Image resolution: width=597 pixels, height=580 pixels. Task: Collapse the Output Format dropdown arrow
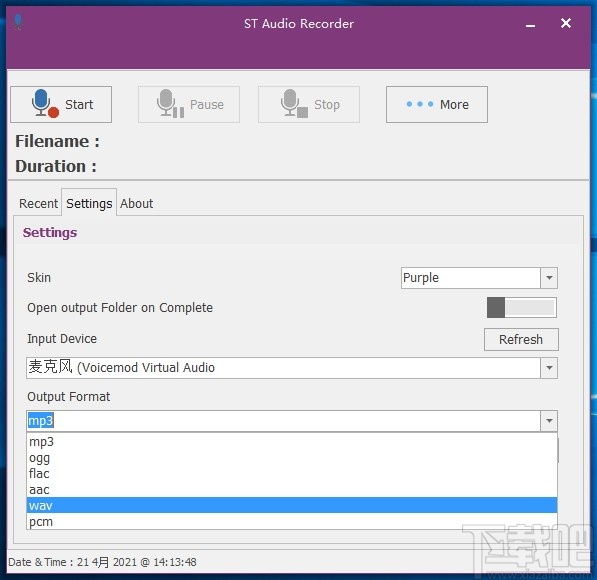(x=549, y=421)
